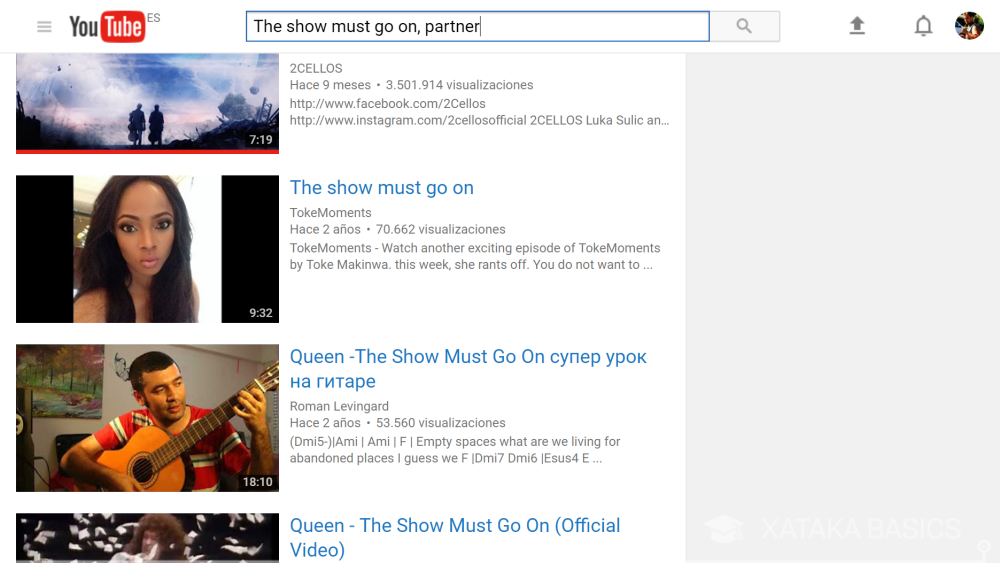Image resolution: width=1000 pixels, height=563 pixels.
Task: Open the upload video icon
Action: (x=857, y=26)
